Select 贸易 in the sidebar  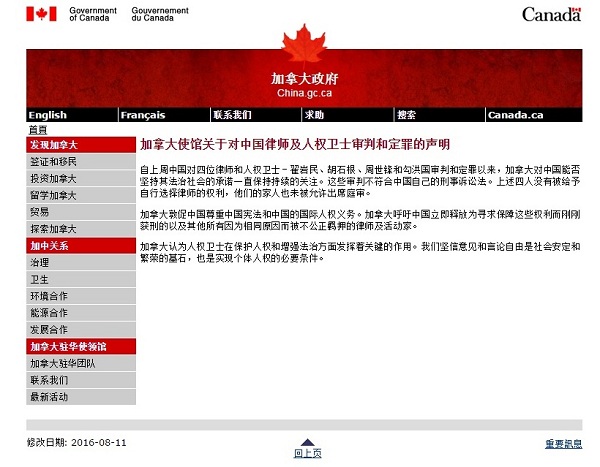[81, 212]
